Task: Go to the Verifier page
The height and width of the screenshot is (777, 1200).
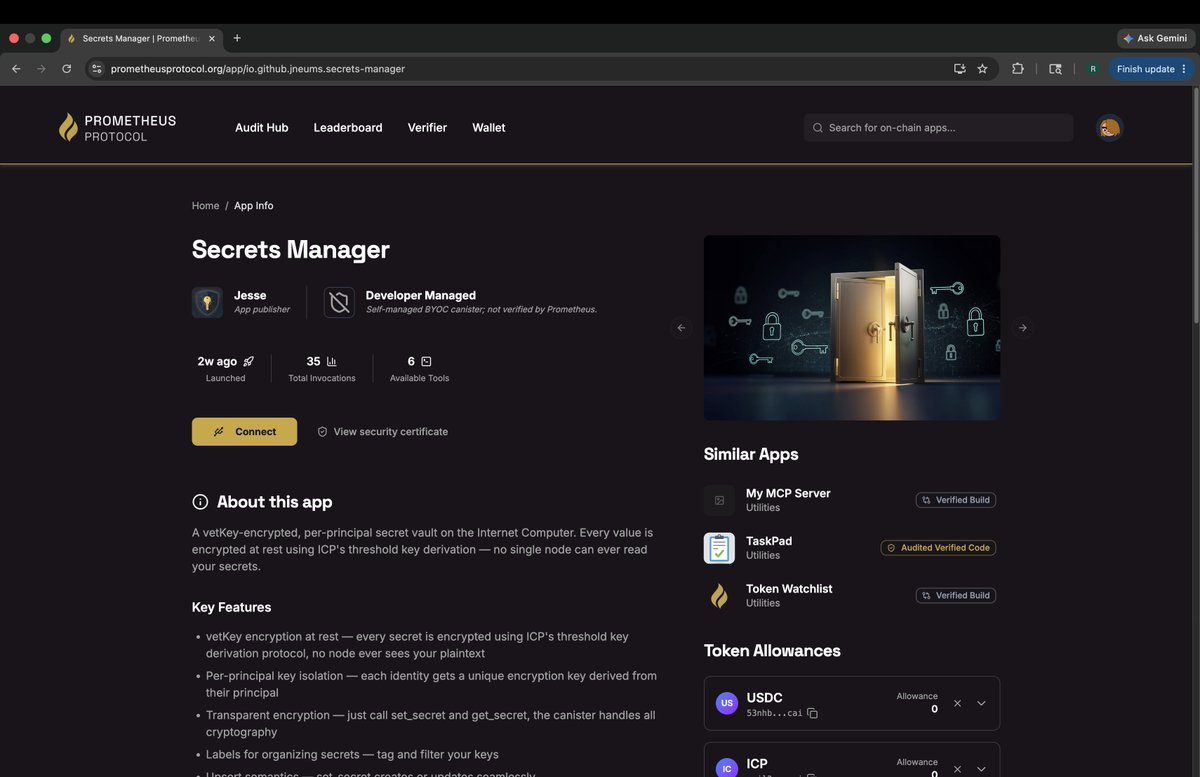Action: pos(427,128)
